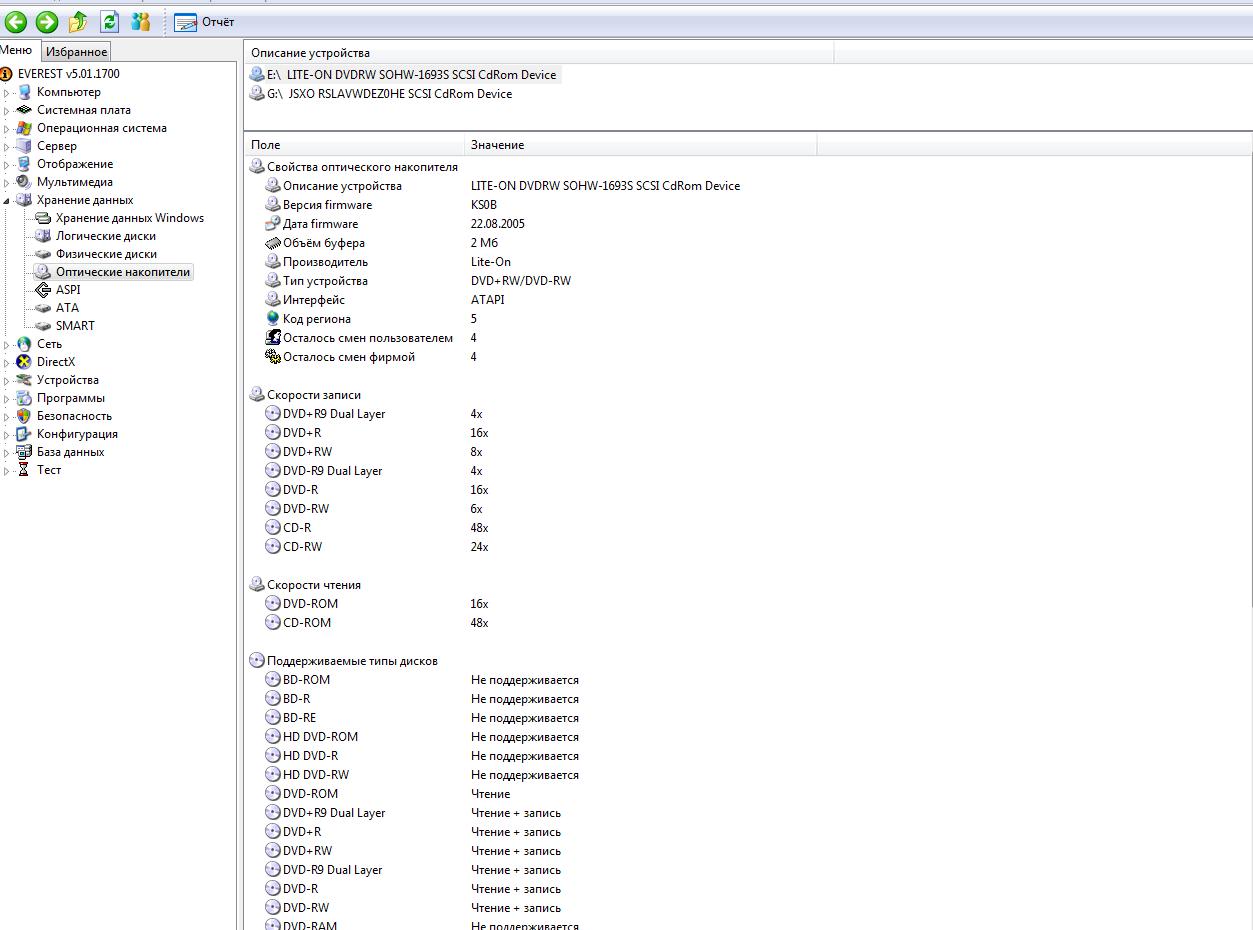Select the ASPI tree item
Screen dimensions: 1253x930
tap(68, 290)
